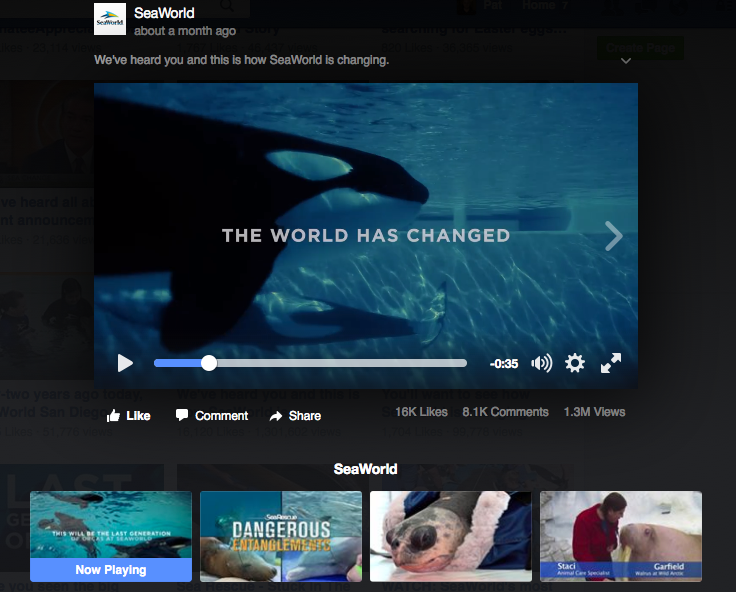The image size is (736, 592).
Task: Enter fullscreen with the expand arrows icon
Action: tap(611, 363)
